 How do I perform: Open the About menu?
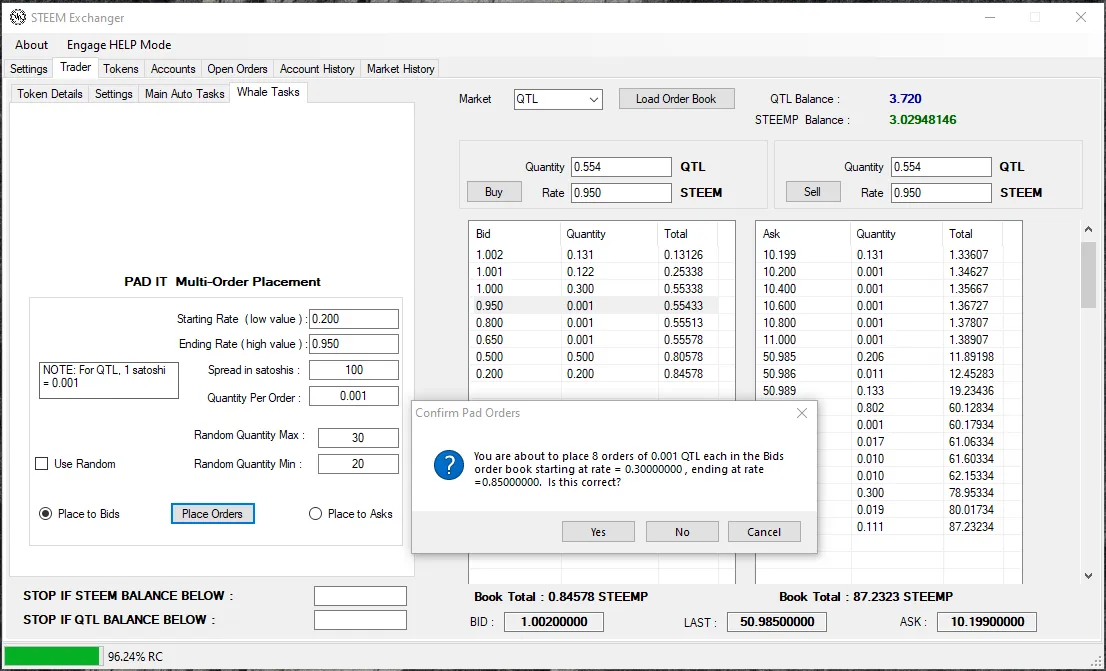pos(32,44)
